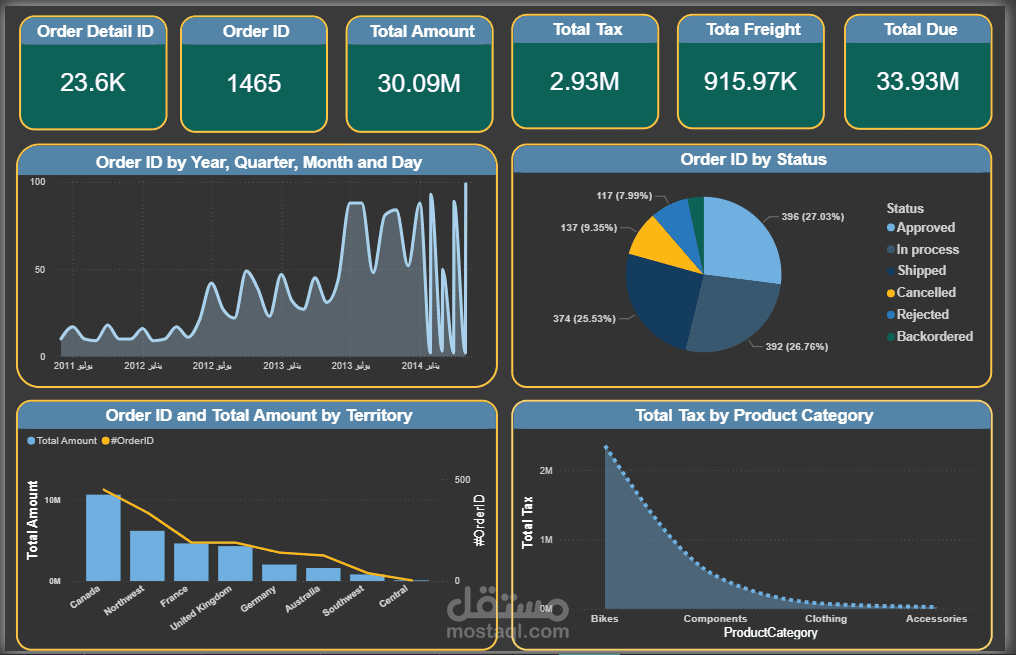Select the Bikes category label
The image size is (1016, 655).
(x=604, y=618)
